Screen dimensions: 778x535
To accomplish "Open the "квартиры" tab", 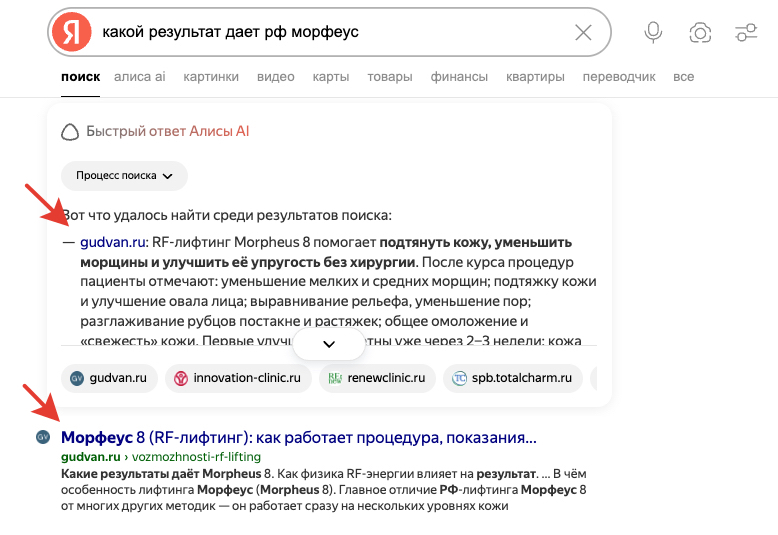I will click(535, 77).
